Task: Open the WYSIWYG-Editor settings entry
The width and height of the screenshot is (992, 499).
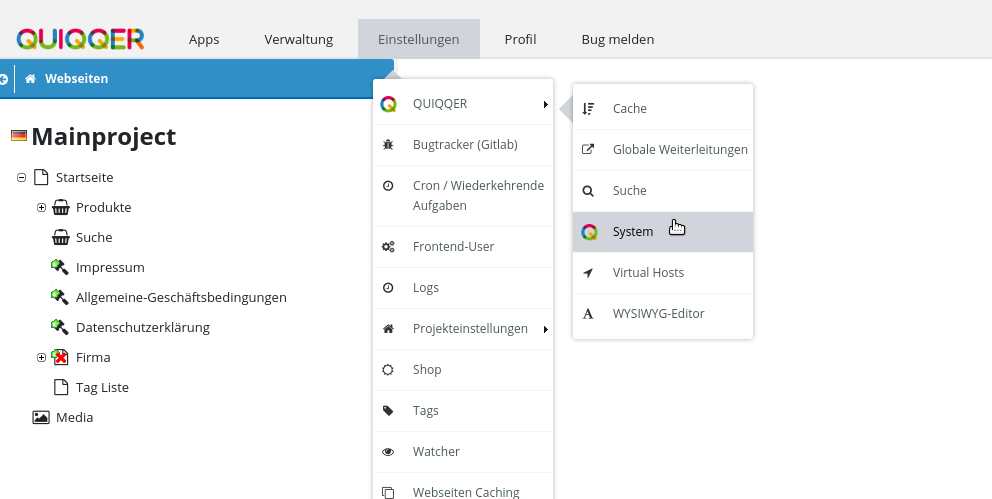Action: click(658, 314)
